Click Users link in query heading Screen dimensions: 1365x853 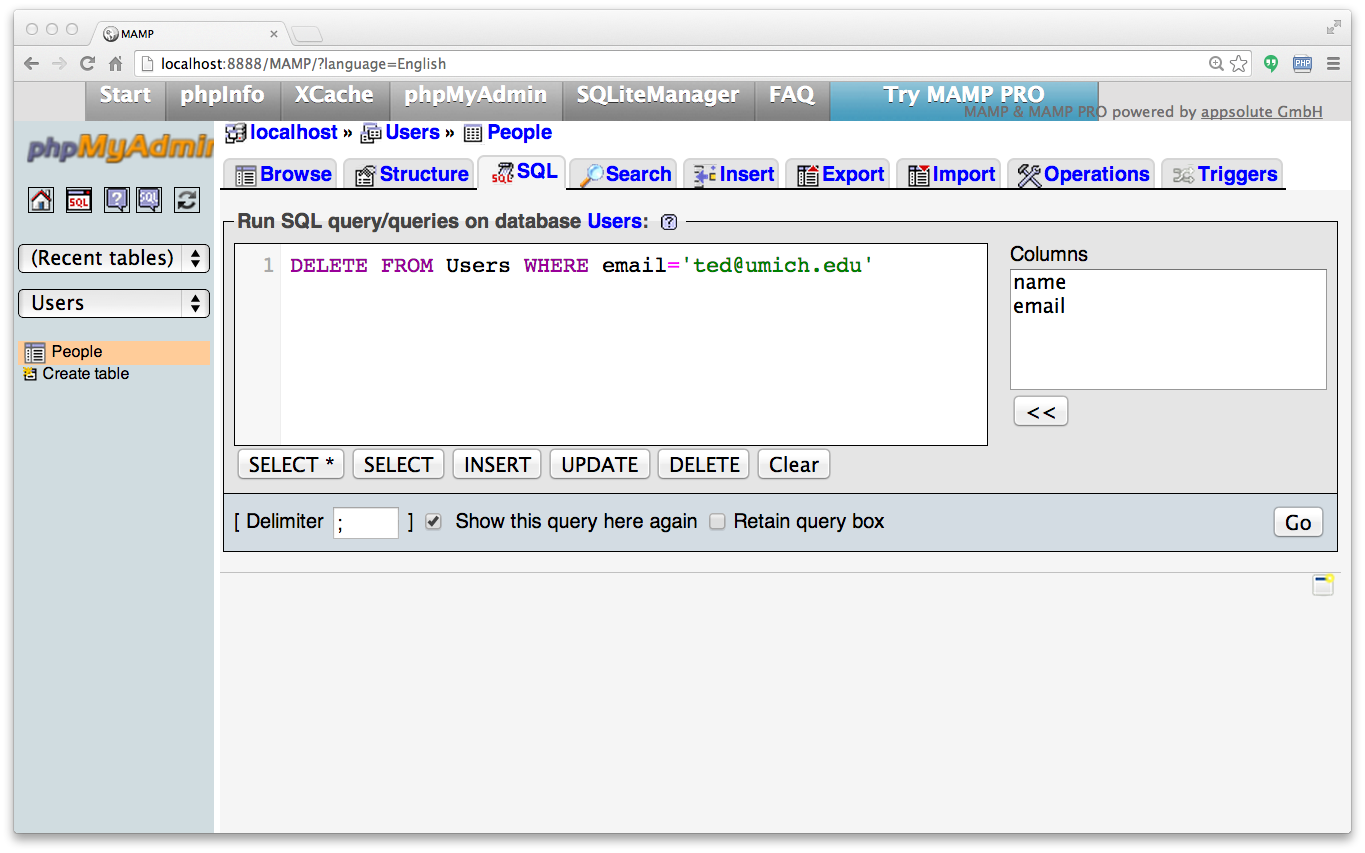pyautogui.click(x=615, y=221)
